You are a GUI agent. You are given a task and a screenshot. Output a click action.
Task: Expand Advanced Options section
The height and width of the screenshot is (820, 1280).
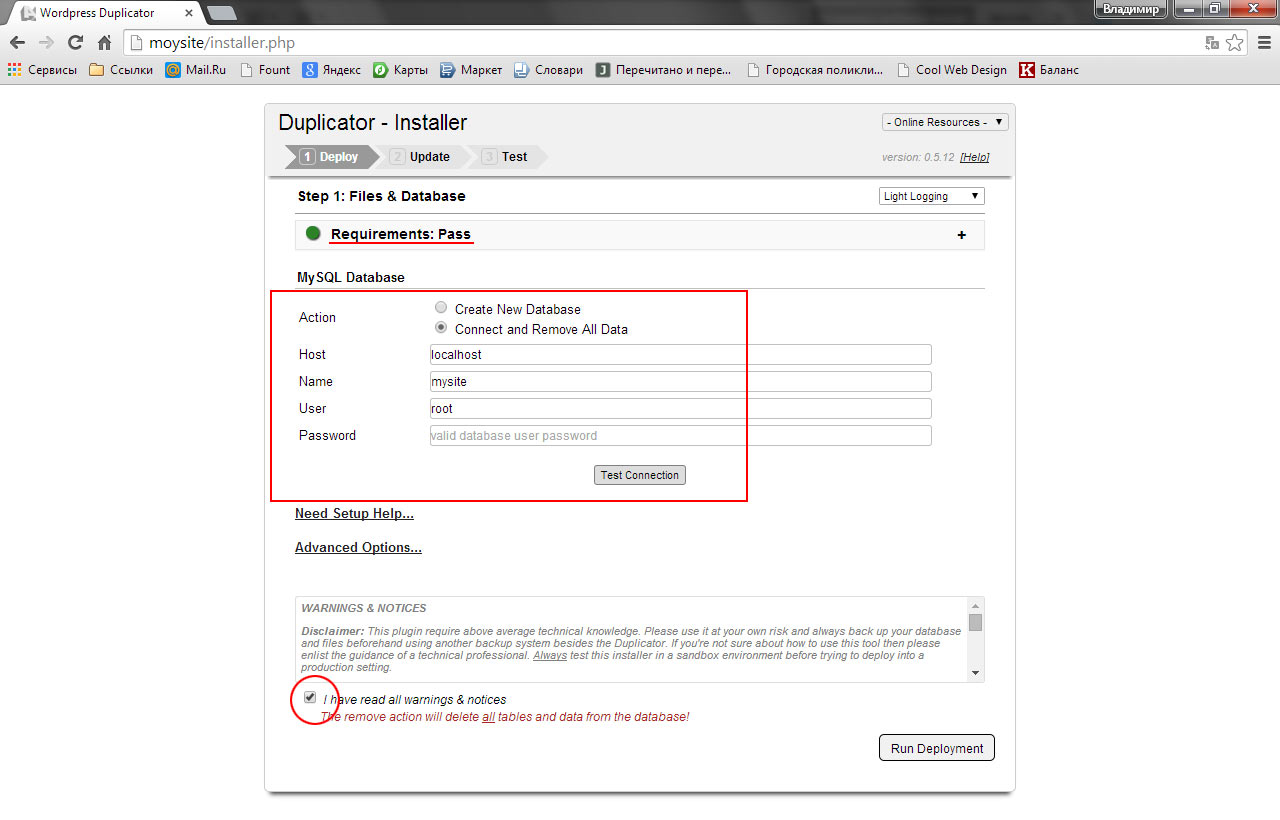pyautogui.click(x=358, y=548)
